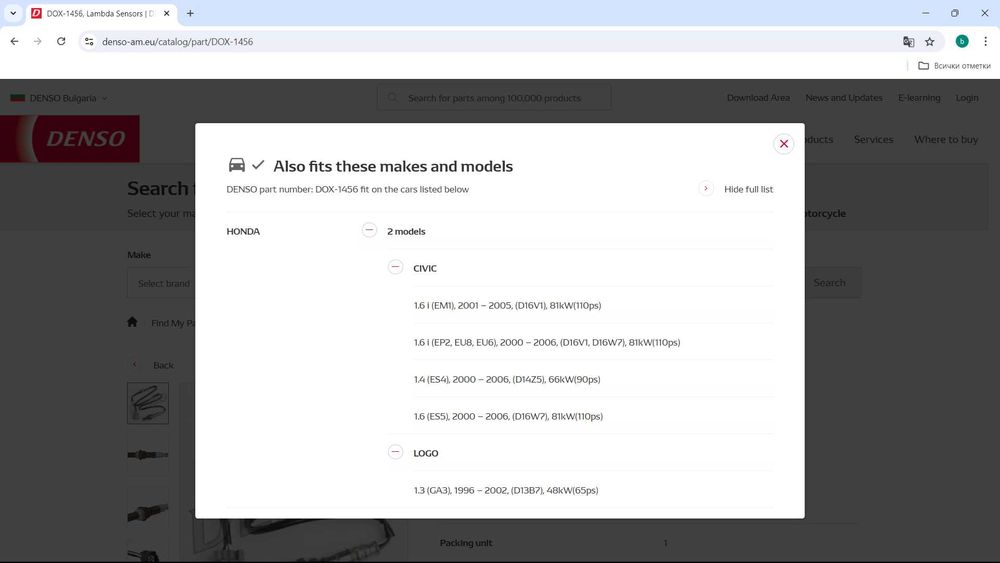Open the Chrome profile avatar
This screenshot has height=563, width=1000.
coord(962,41)
